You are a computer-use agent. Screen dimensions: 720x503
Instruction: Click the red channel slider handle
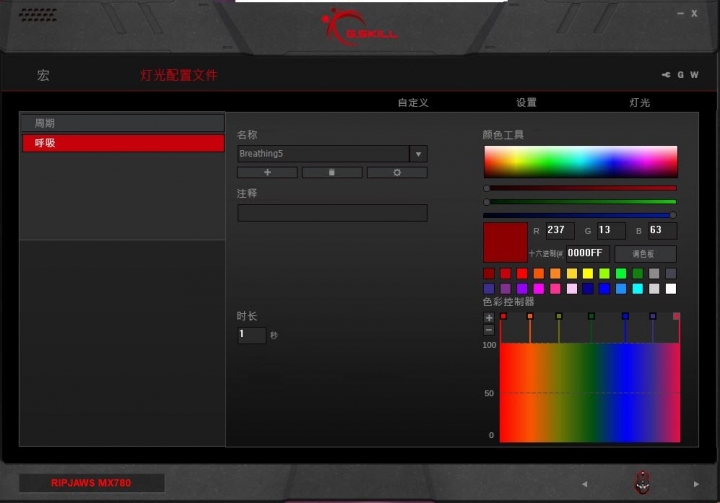coord(487,188)
